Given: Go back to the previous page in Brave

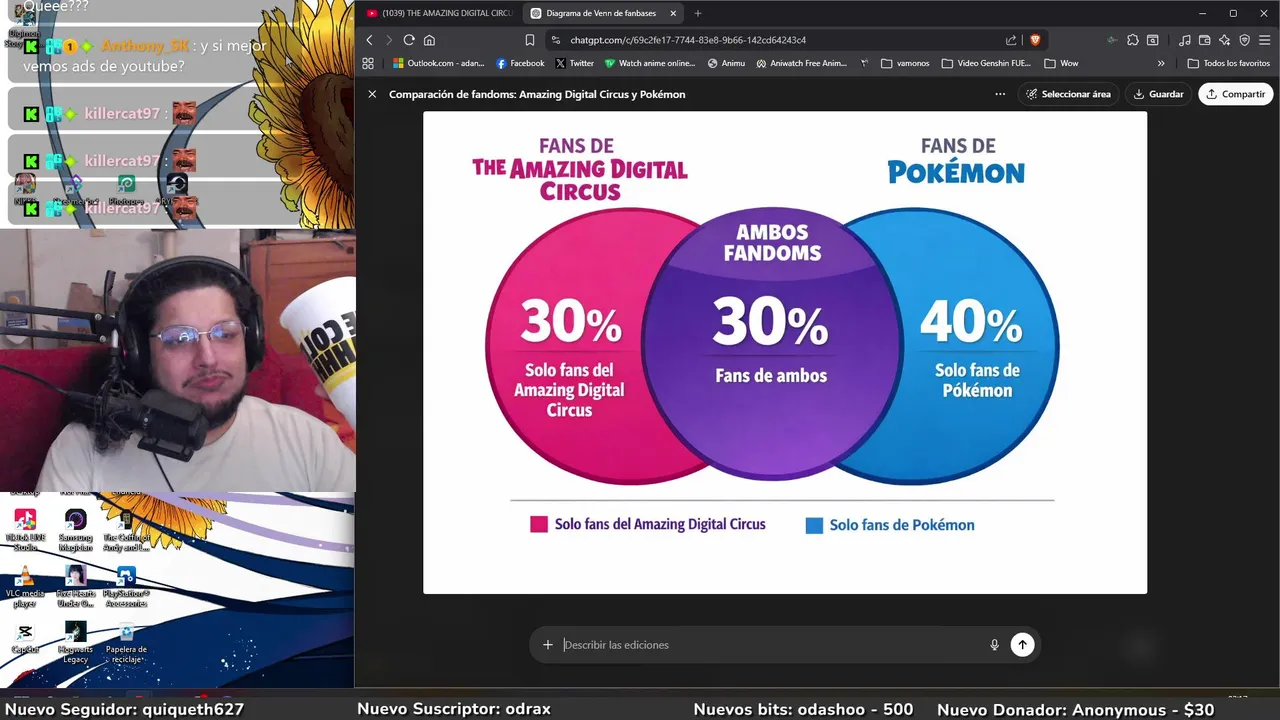Looking at the screenshot, I should click(x=369, y=40).
